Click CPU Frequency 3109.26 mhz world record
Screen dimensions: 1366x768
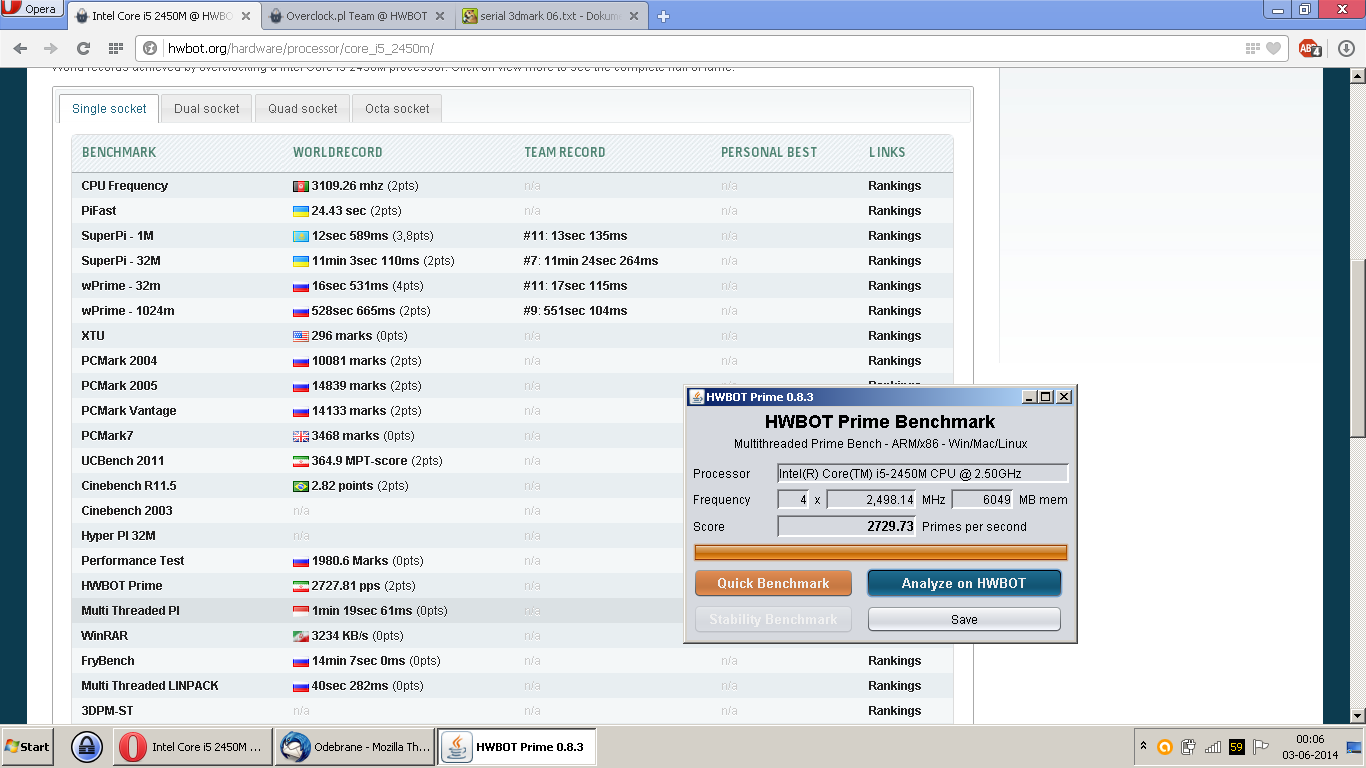point(347,186)
